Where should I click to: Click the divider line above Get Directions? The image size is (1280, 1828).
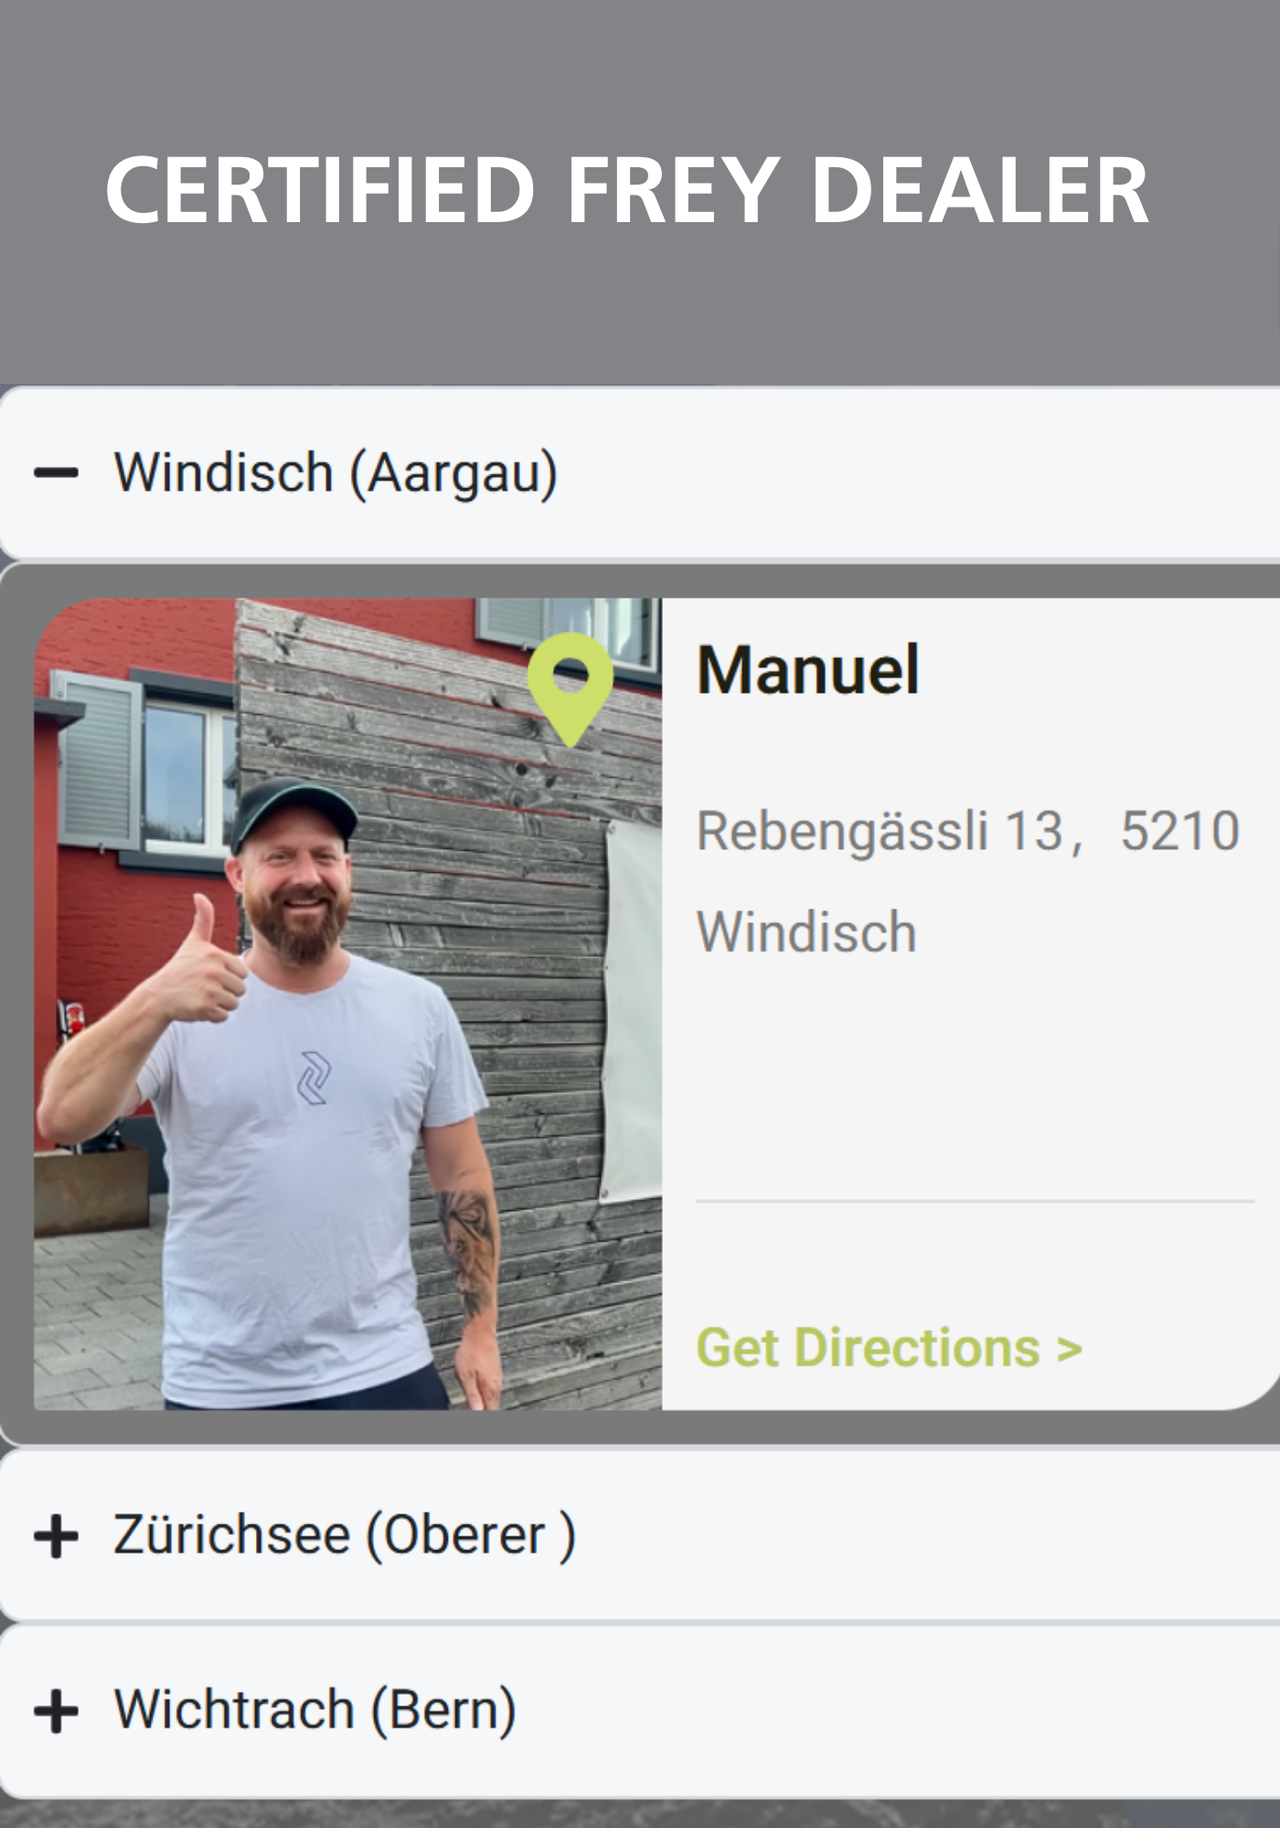tap(975, 1201)
